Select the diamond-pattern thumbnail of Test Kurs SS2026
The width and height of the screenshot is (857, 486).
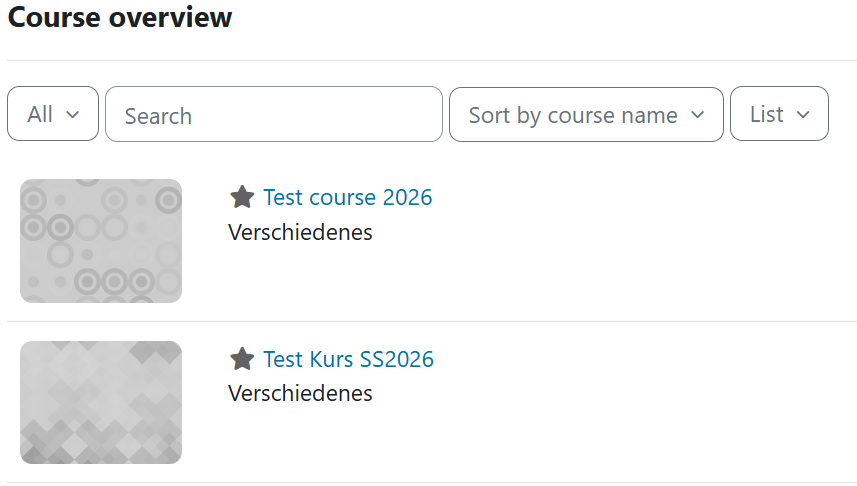coord(101,402)
